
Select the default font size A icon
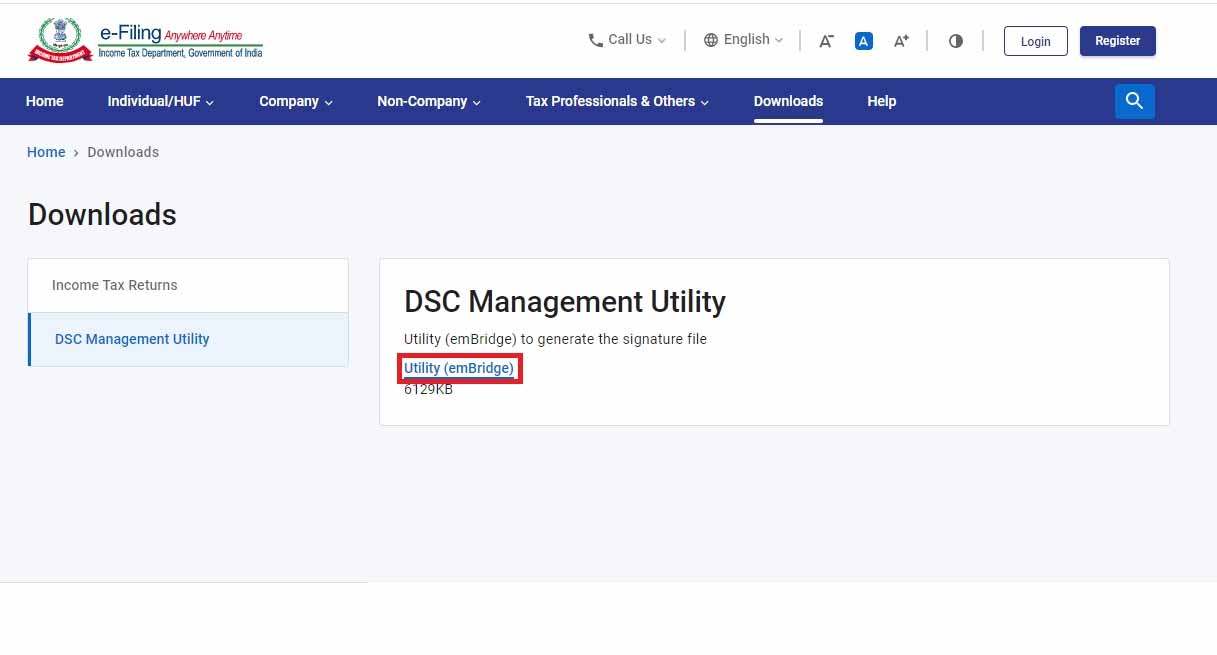(864, 41)
